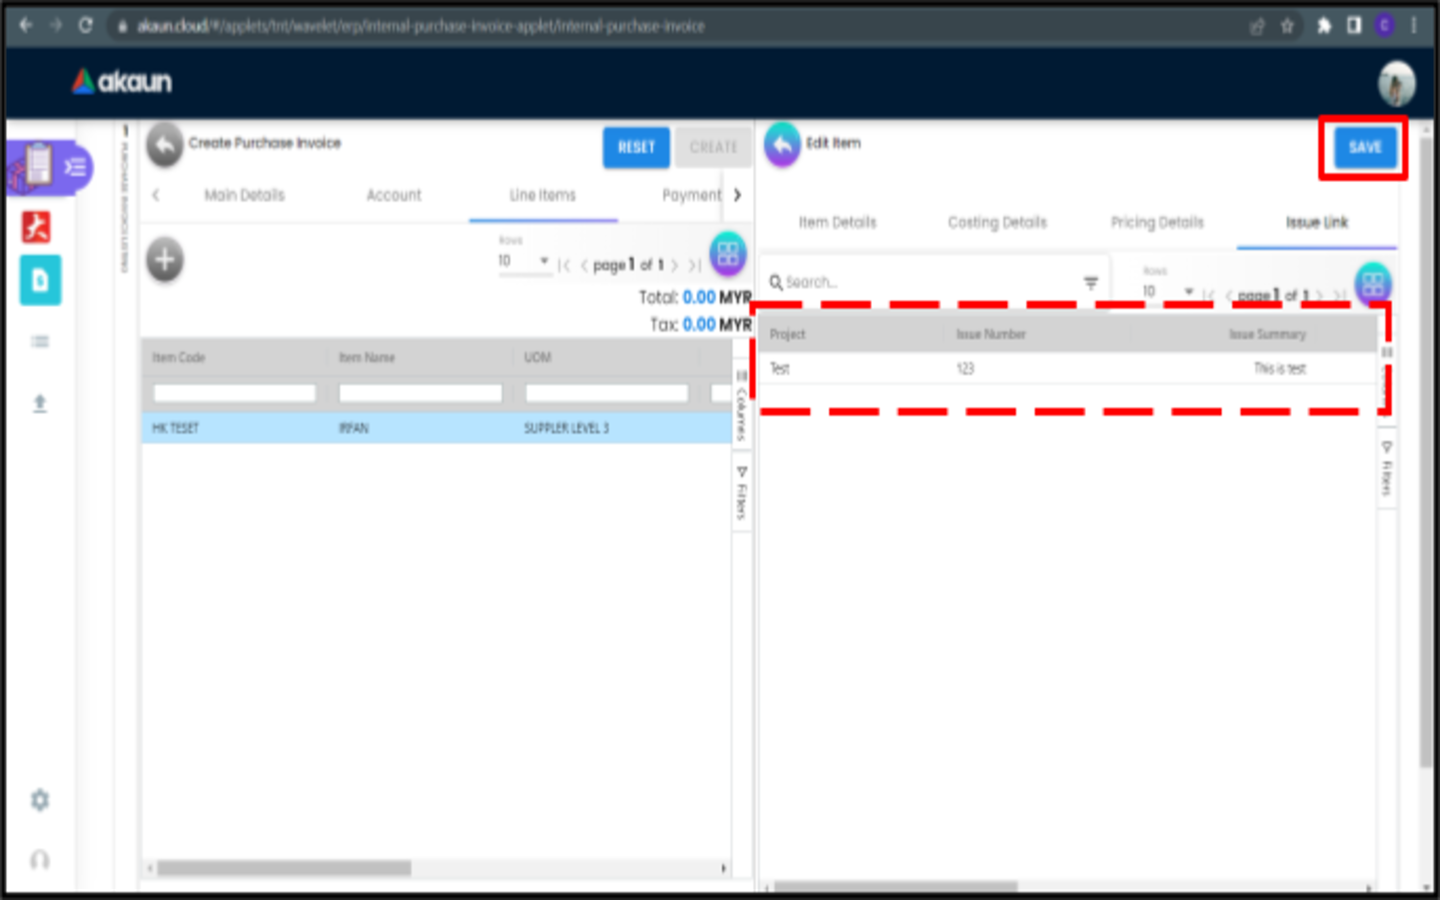This screenshot has height=900, width=1440.
Task: Click the RESET button
Action: 636,147
